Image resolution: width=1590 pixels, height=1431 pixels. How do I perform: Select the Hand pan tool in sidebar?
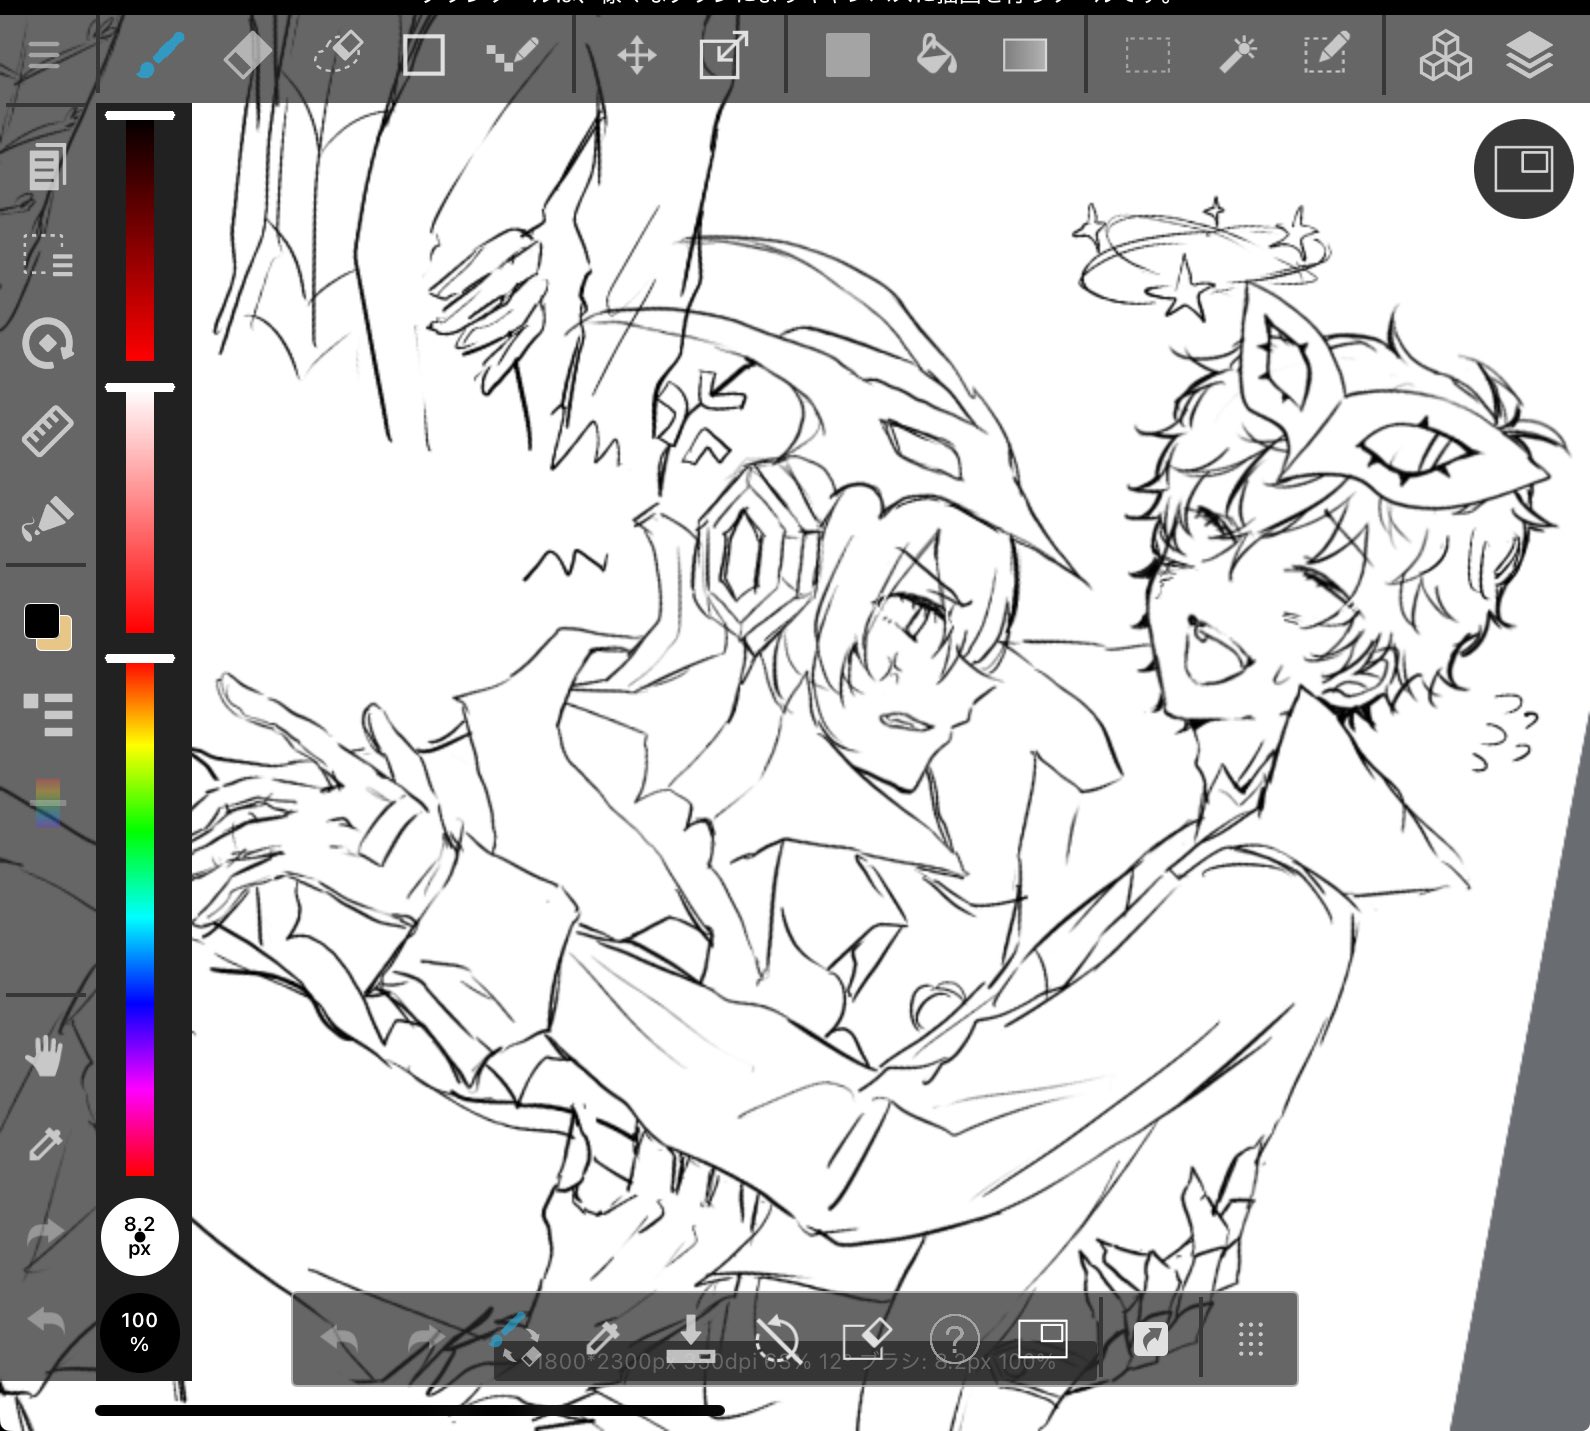point(44,1057)
